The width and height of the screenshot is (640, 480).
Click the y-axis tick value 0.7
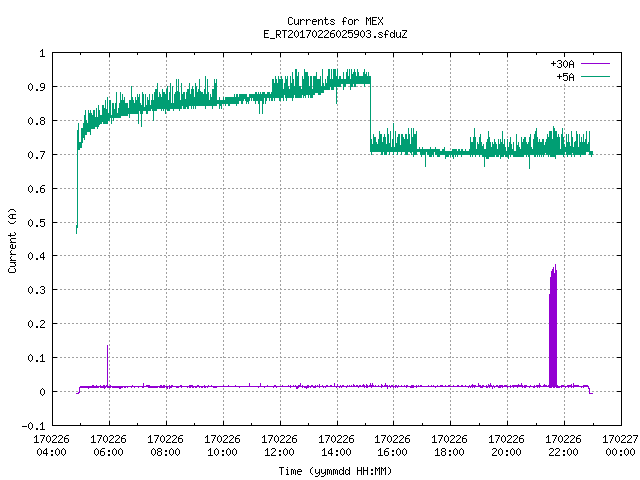pos(36,155)
